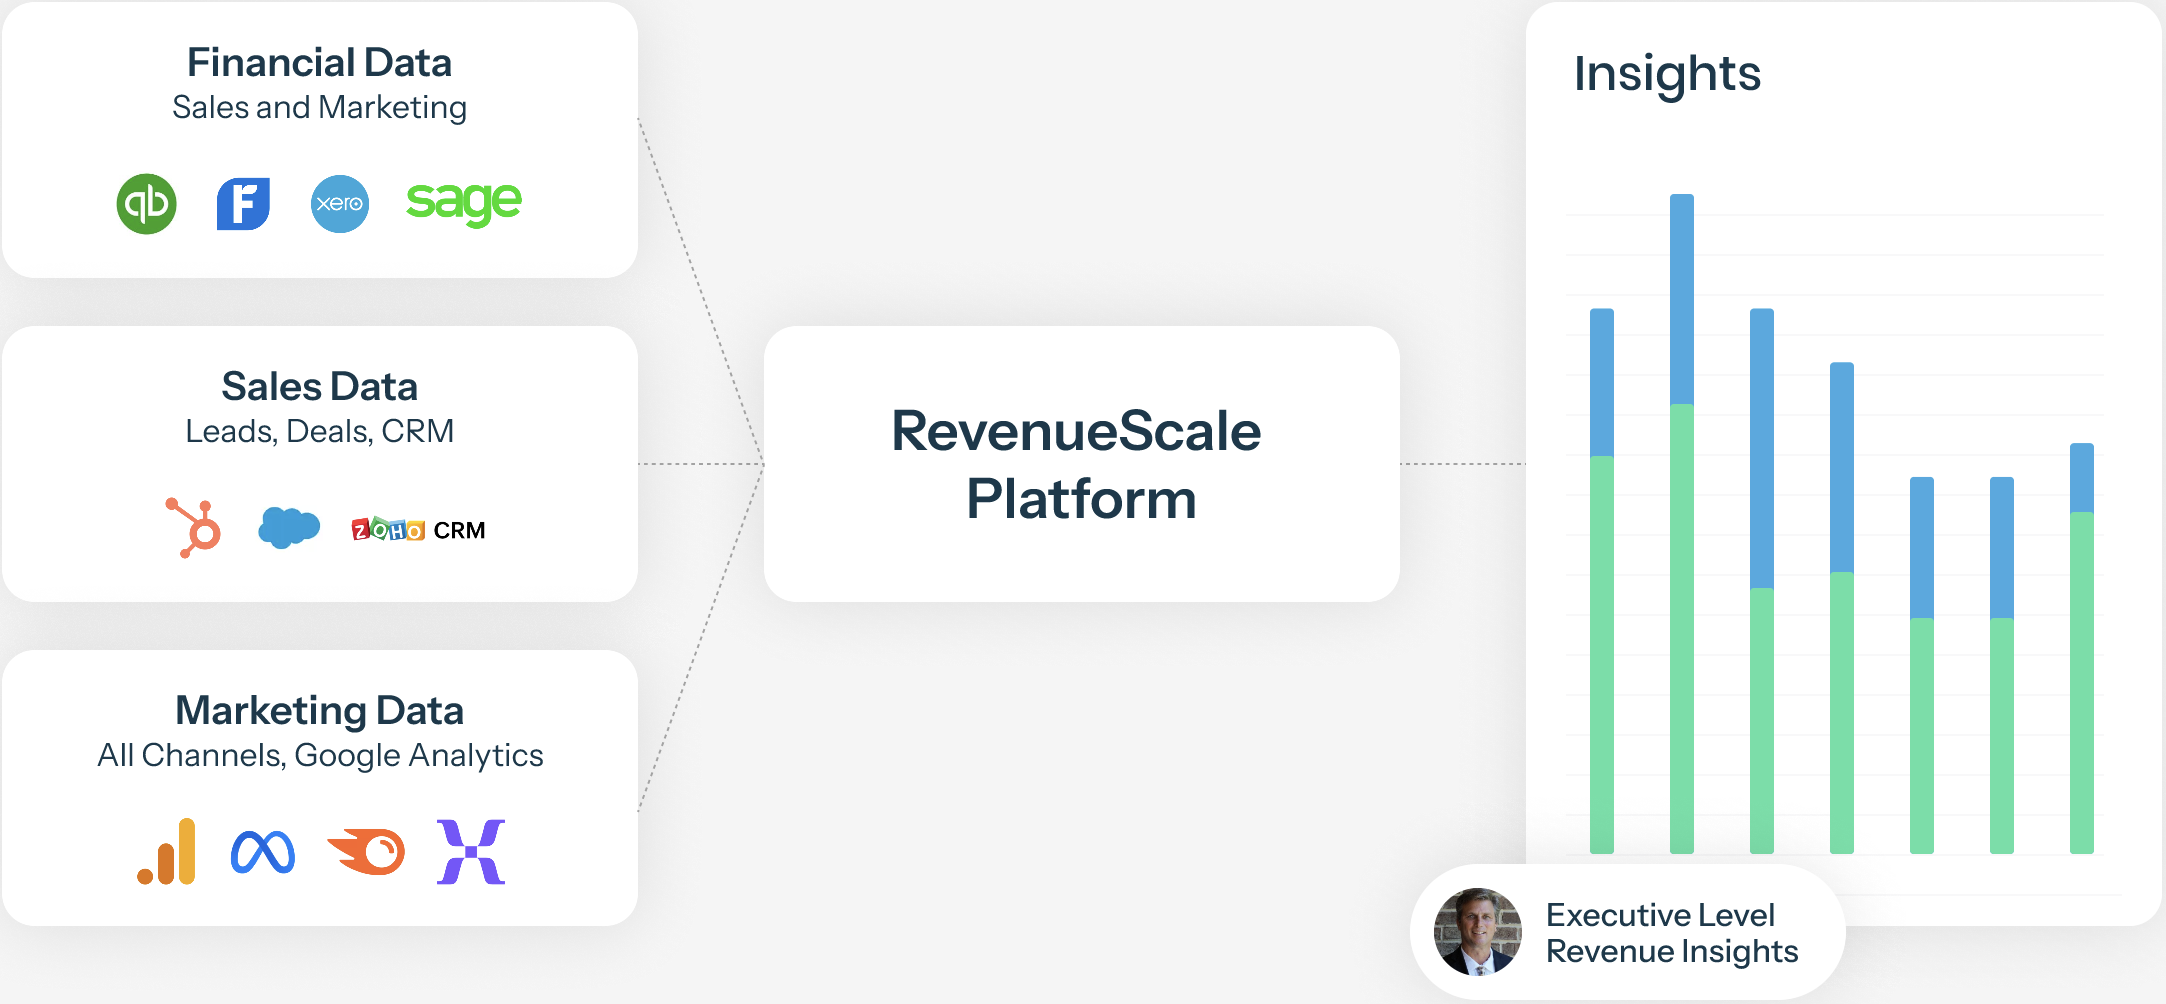Select the Executive Level Revenue Insights label
The height and width of the screenshot is (1004, 2166).
click(x=1671, y=933)
